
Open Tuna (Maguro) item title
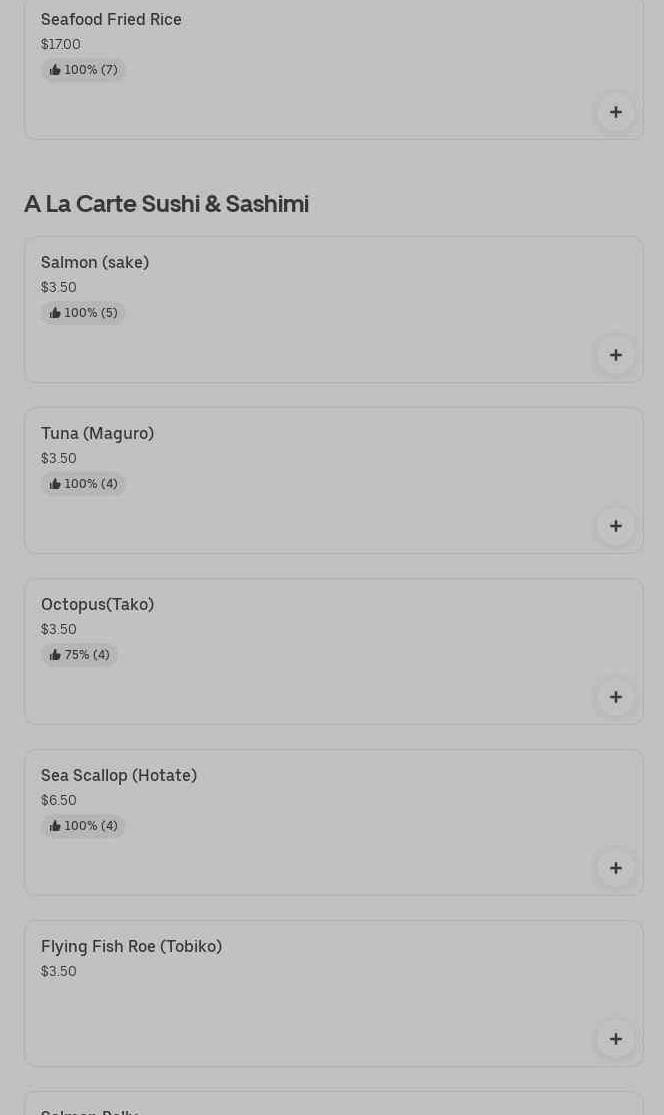pos(97,433)
